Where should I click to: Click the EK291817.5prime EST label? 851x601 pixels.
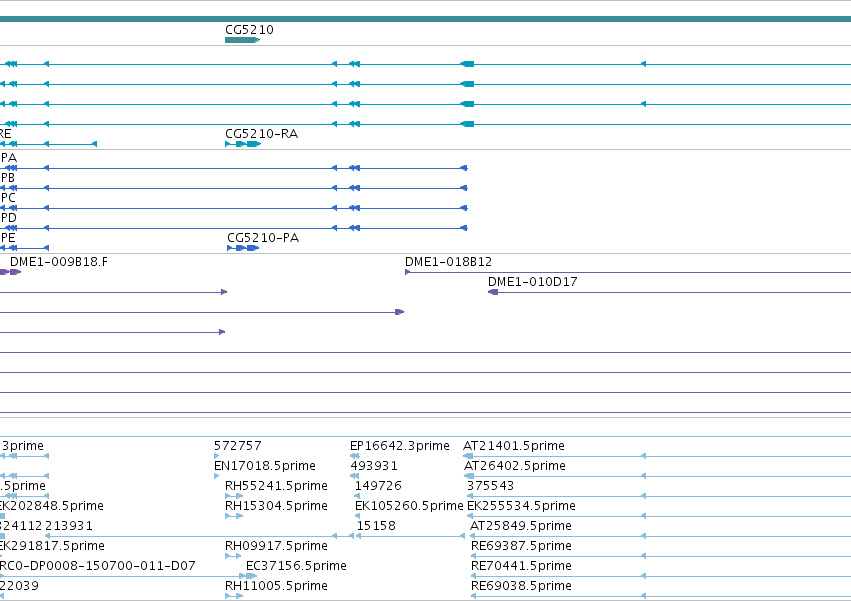click(52, 546)
